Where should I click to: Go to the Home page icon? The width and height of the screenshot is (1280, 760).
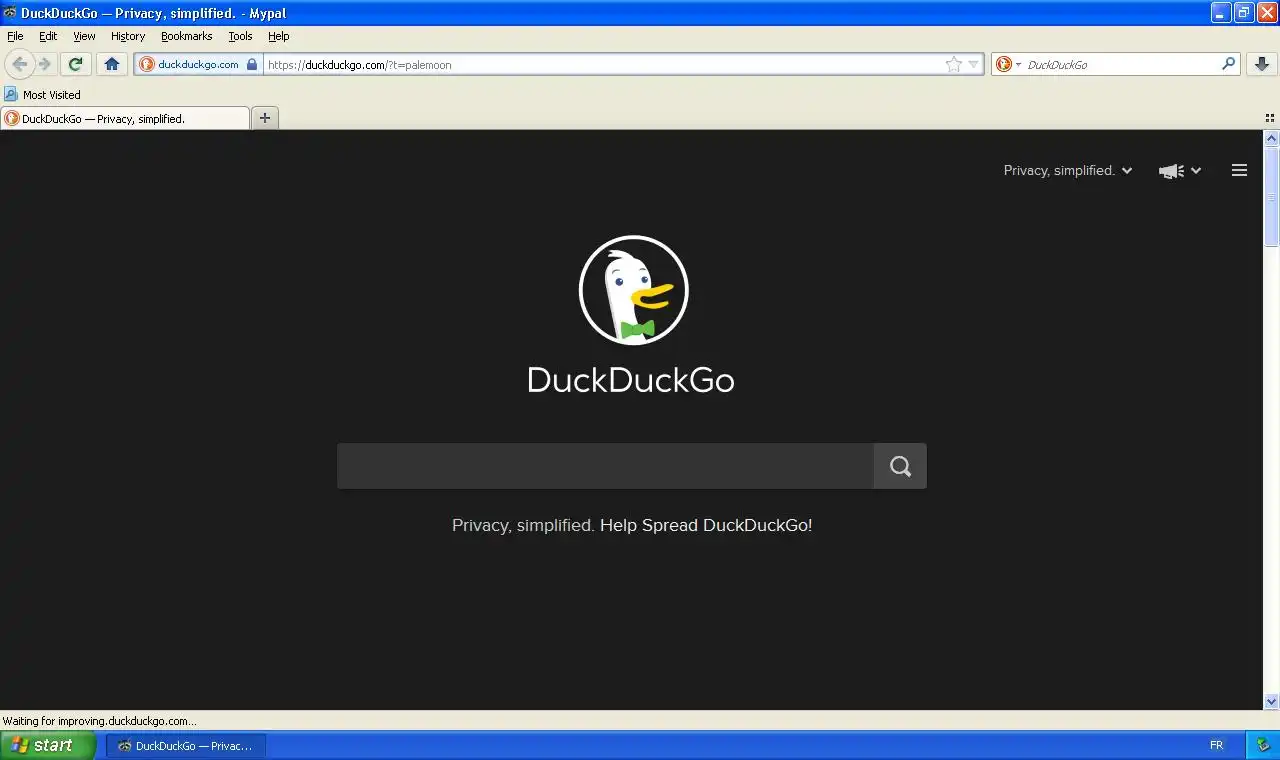point(112,64)
